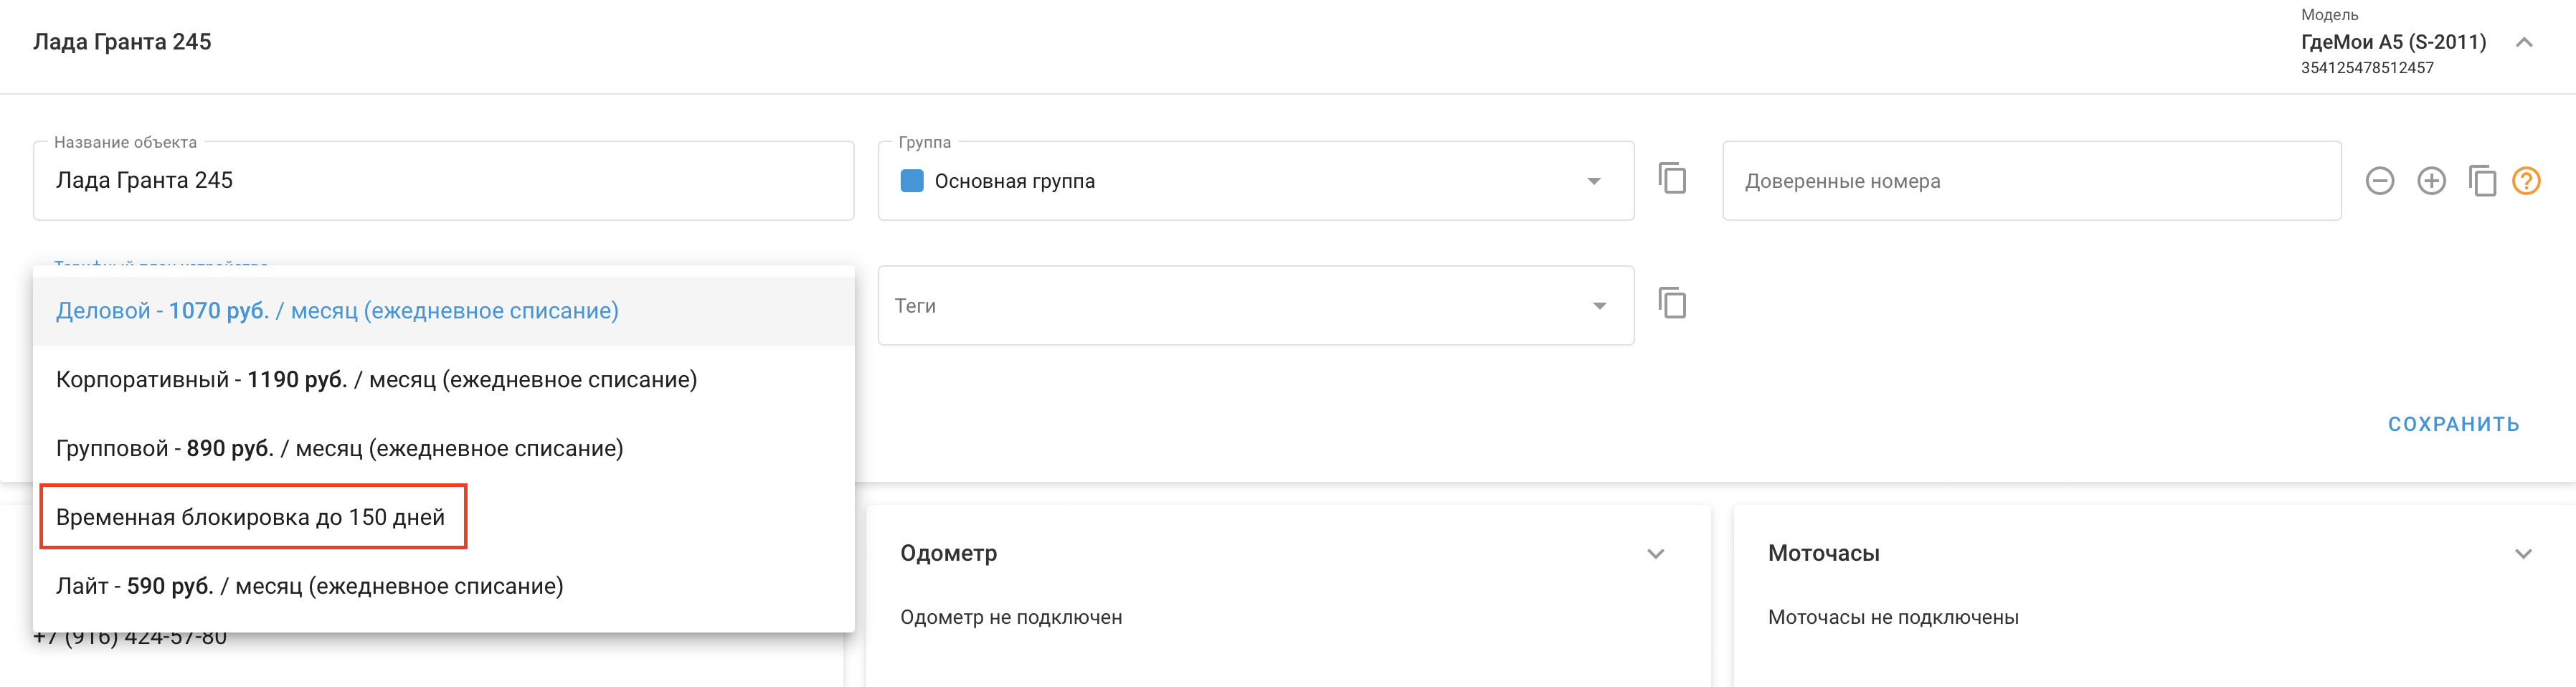The width and height of the screenshot is (2576, 687).
Task: Choose the Лайт 590 руб. tariff
Action: 309,586
